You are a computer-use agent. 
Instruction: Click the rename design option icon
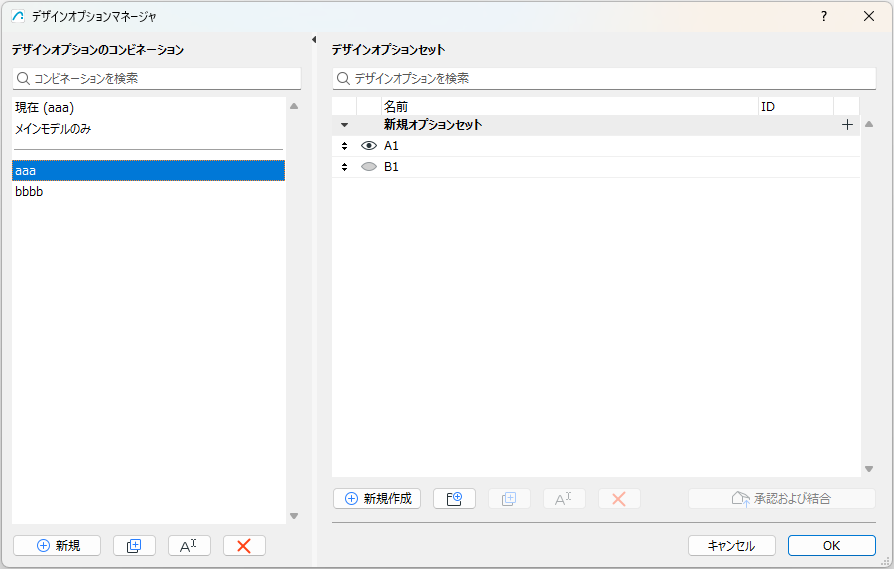point(564,499)
